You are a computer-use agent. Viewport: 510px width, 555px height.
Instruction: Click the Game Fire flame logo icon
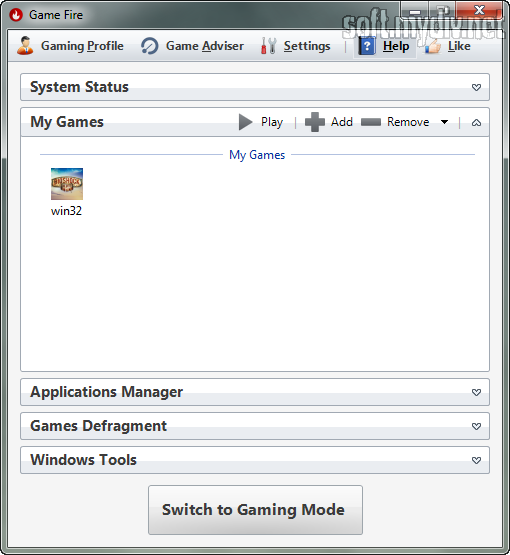pyautogui.click(x=16, y=15)
